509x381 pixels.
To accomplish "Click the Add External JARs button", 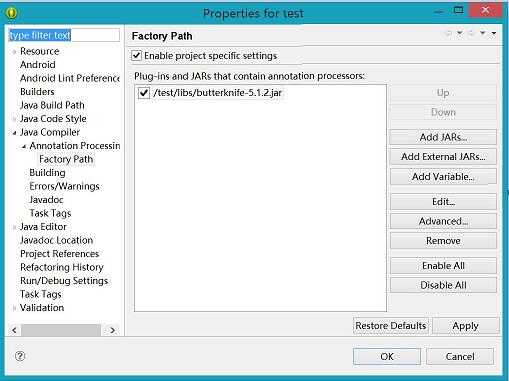I will (x=443, y=157).
